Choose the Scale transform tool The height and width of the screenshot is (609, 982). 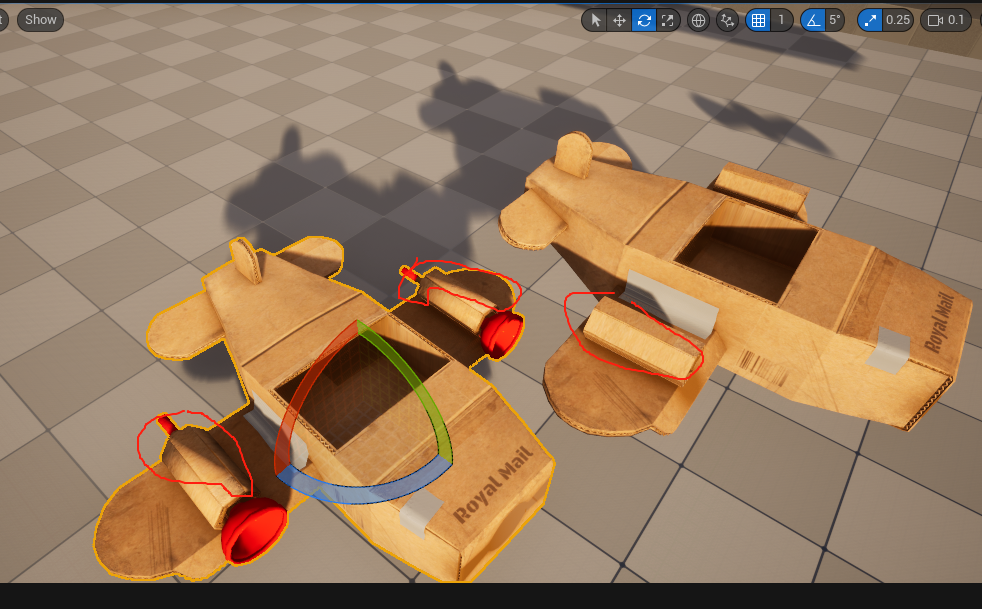tap(667, 20)
